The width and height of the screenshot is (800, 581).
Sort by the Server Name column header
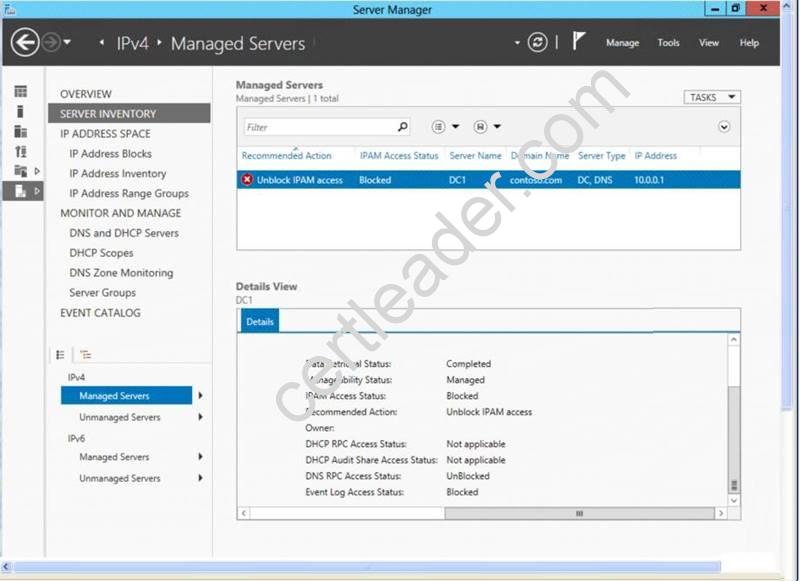pos(475,156)
